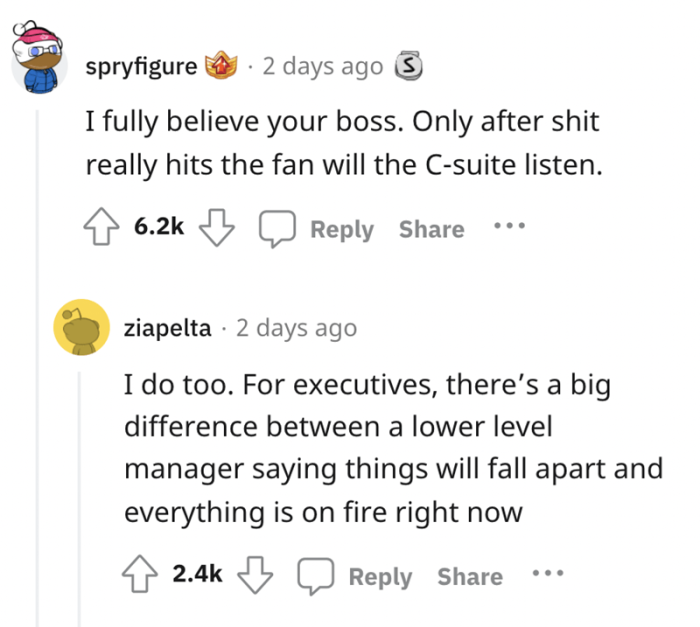Viewport: 700px width, 627px height.
Task: Open more options for ziapelta's comment
Action: (548, 574)
